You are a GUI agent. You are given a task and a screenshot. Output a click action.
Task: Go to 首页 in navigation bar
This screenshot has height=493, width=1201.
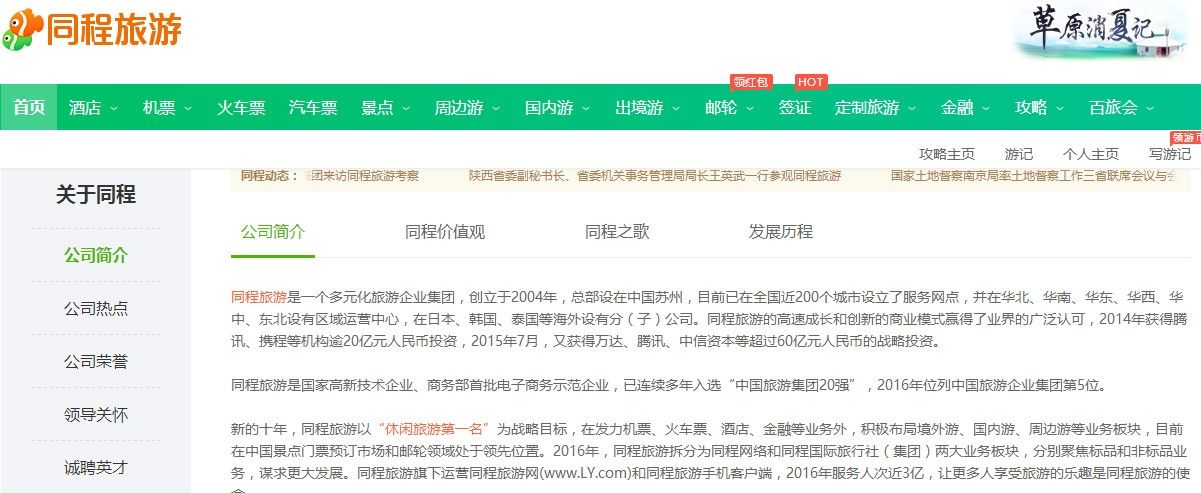[x=28, y=108]
